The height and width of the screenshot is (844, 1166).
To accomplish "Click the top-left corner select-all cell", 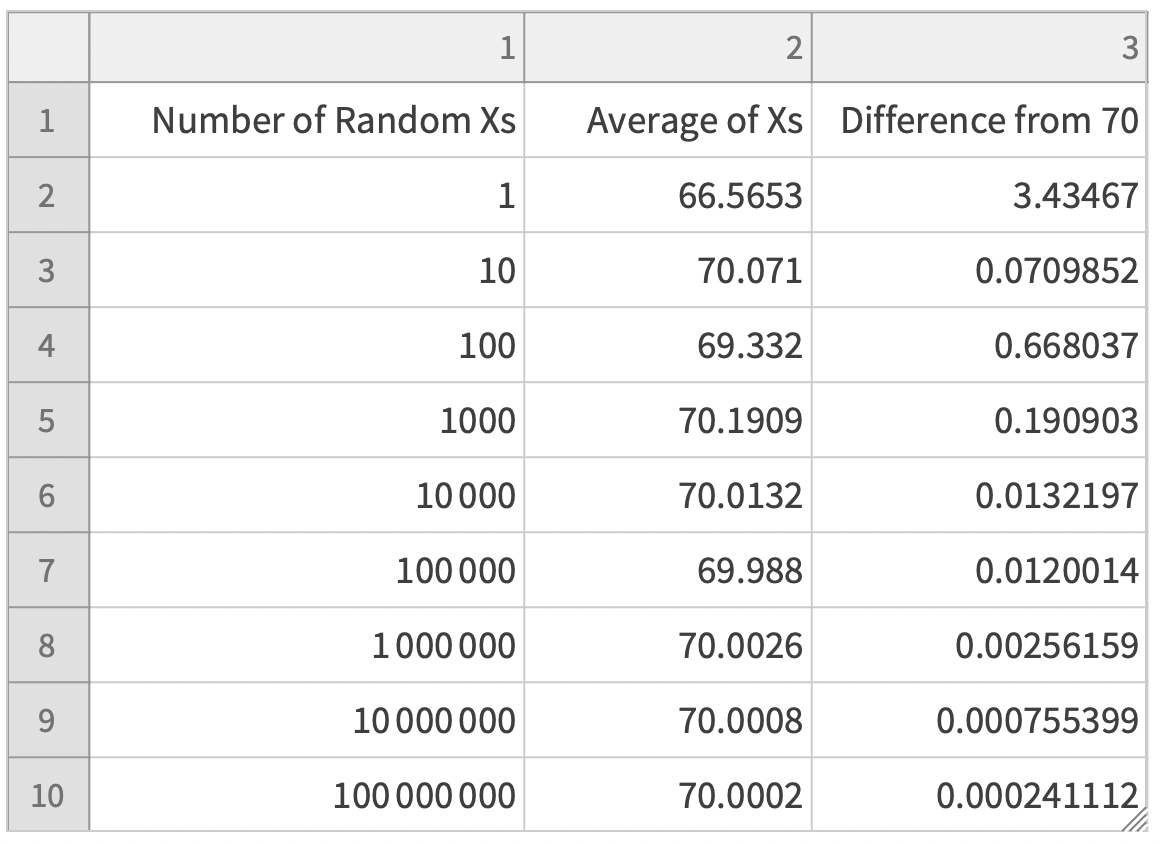I will point(48,48).
